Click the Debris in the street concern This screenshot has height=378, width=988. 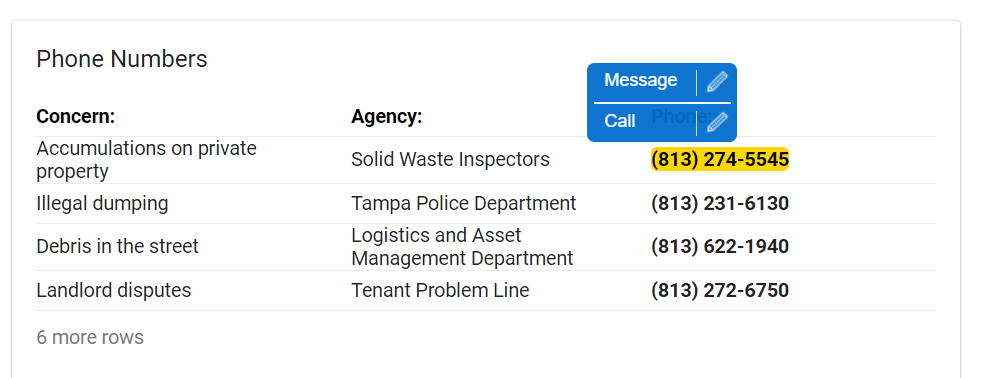pyautogui.click(x=117, y=246)
